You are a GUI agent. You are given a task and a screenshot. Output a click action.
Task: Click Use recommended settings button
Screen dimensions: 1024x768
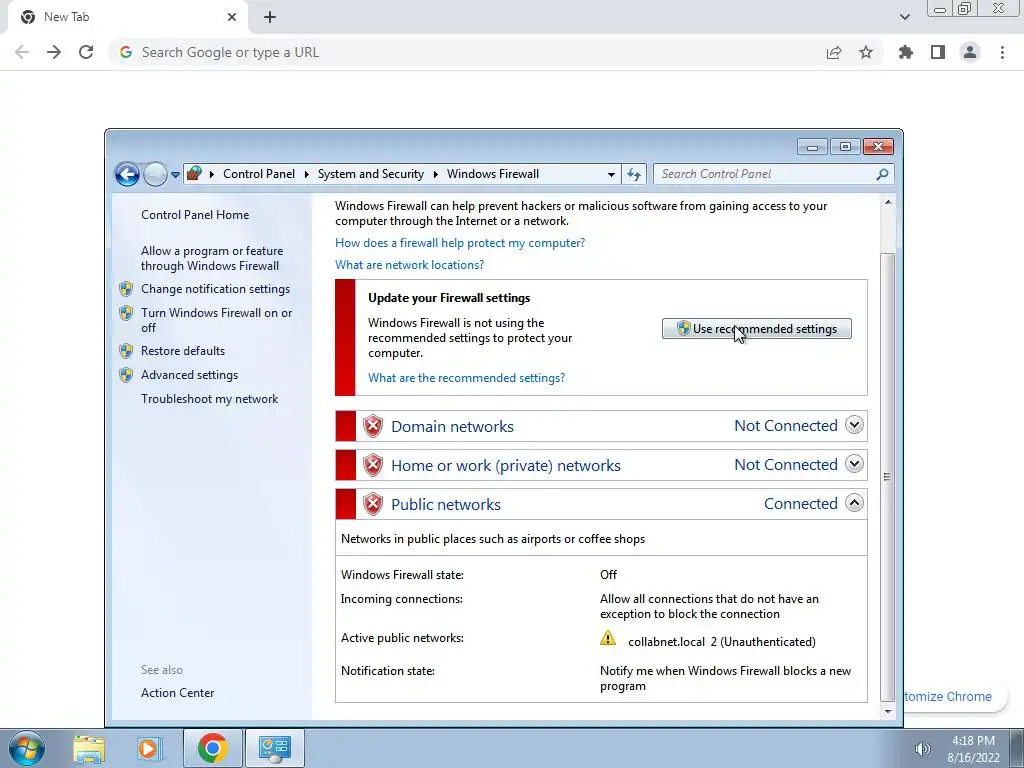(756, 328)
